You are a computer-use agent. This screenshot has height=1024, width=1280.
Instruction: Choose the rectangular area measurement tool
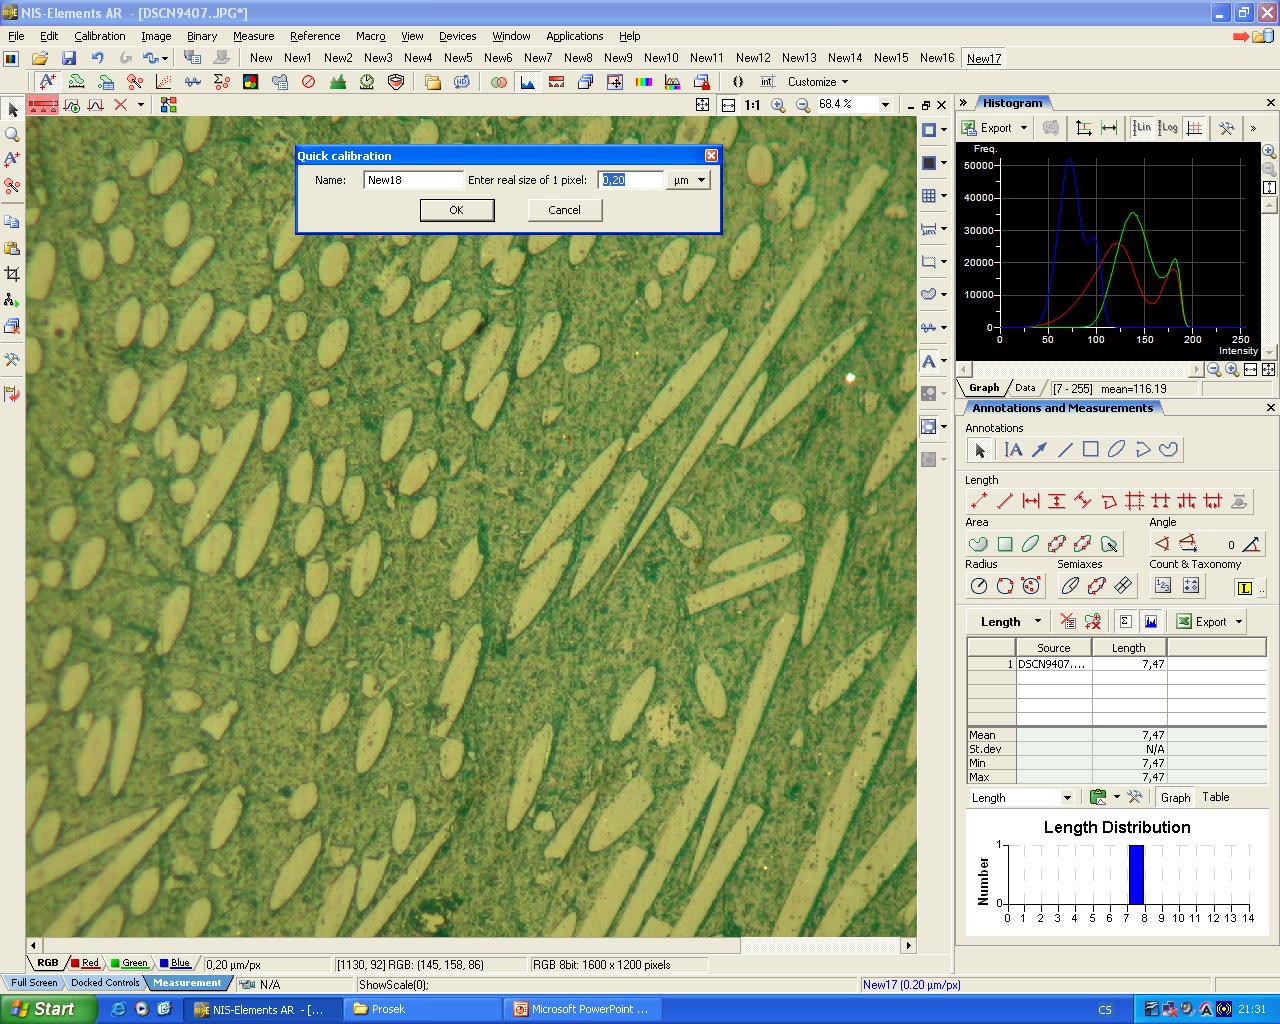(x=1005, y=544)
